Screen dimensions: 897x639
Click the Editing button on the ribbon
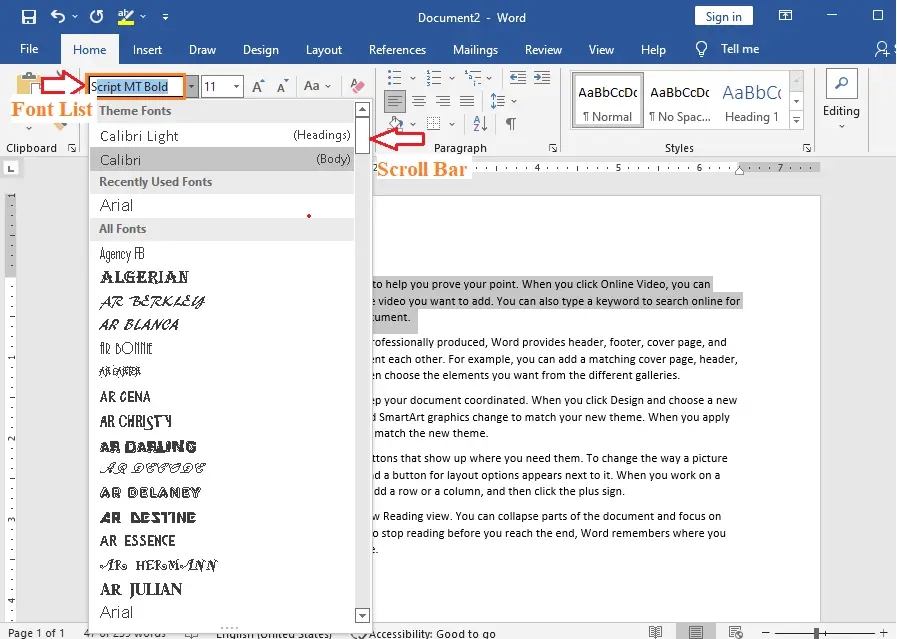pyautogui.click(x=840, y=100)
